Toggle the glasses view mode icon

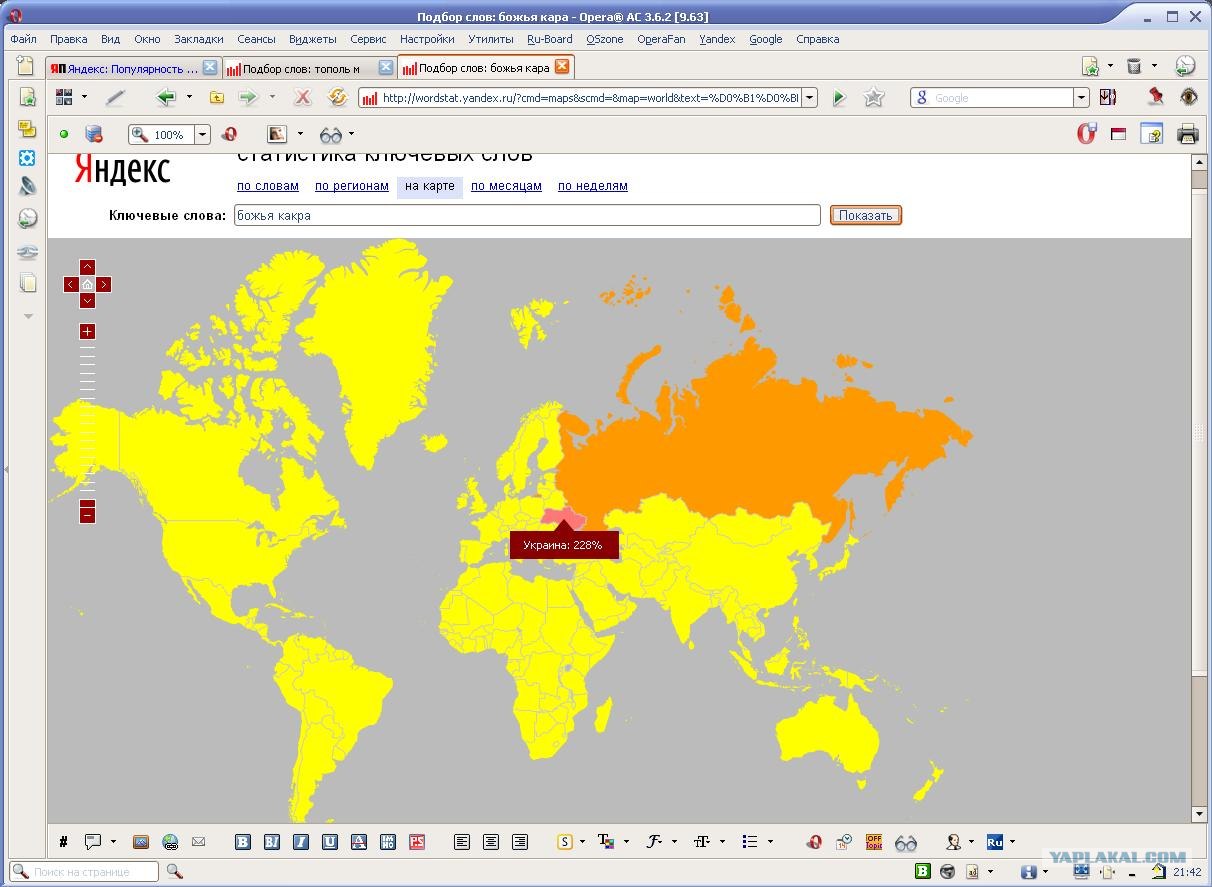coord(331,134)
